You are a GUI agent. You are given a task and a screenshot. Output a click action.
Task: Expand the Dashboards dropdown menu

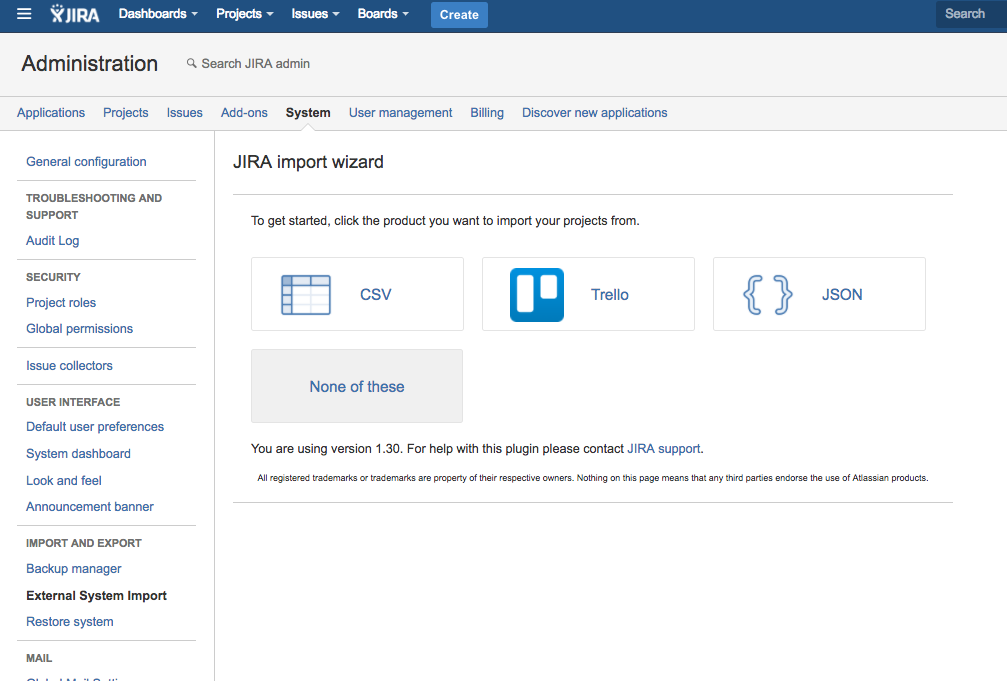(x=158, y=13)
